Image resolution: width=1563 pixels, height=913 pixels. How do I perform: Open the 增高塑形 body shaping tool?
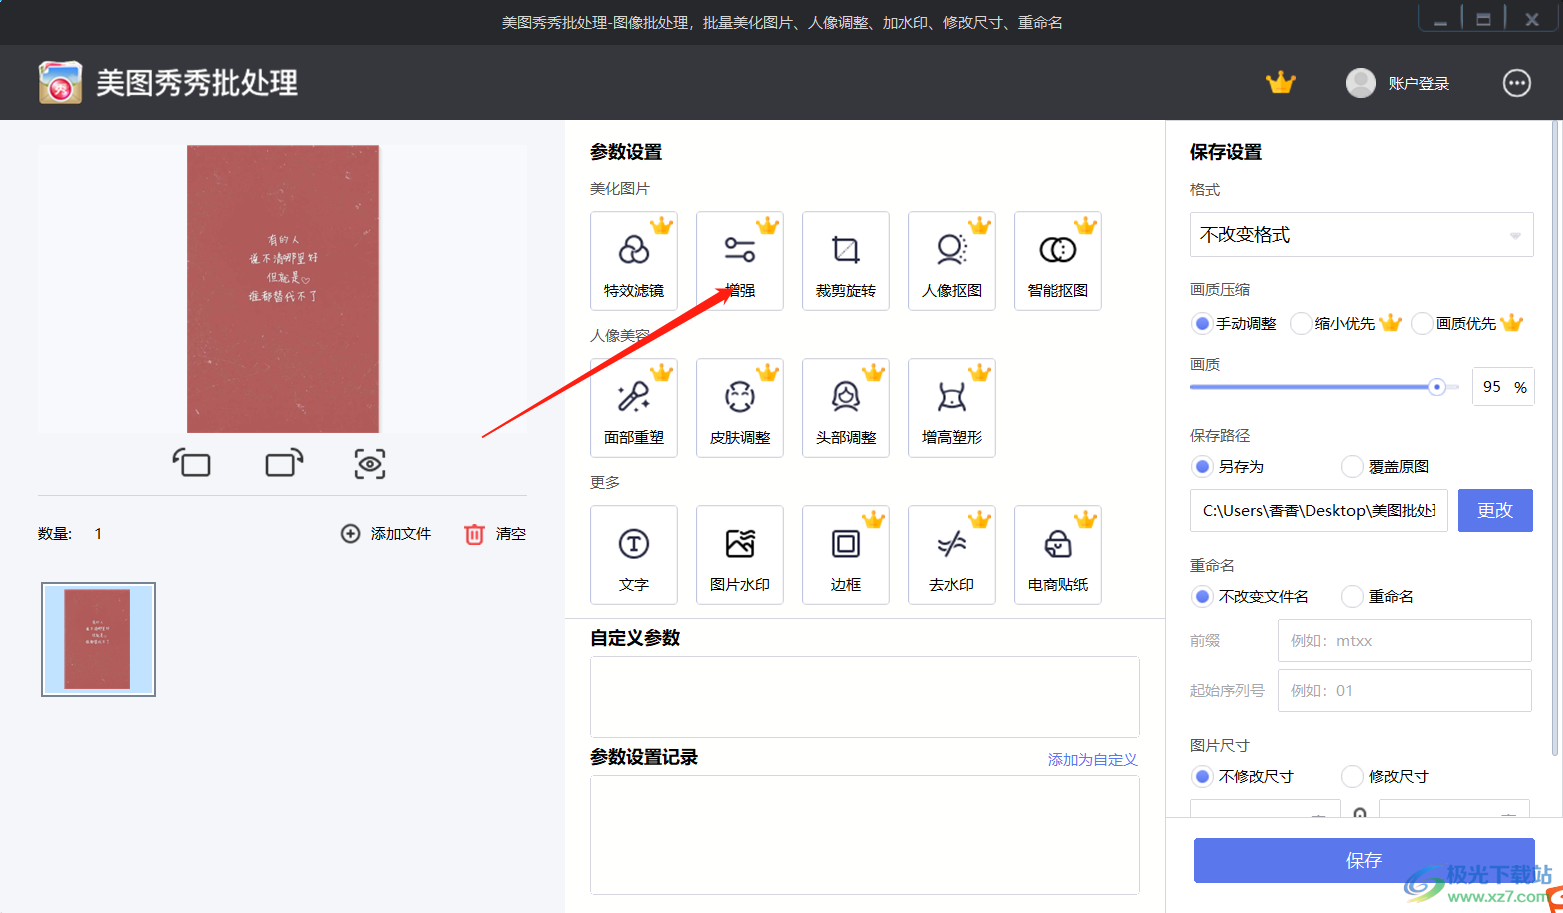(x=952, y=408)
